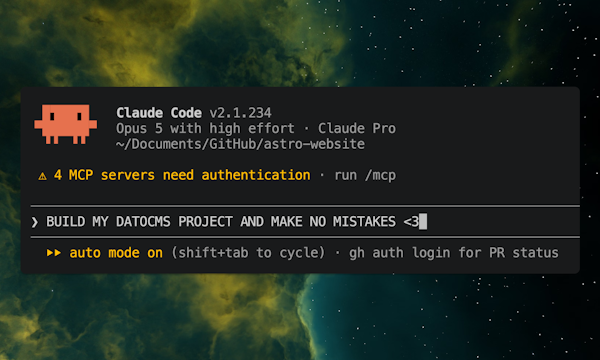Click in the prompt input field
This screenshot has width=600, height=360.
[305, 222]
